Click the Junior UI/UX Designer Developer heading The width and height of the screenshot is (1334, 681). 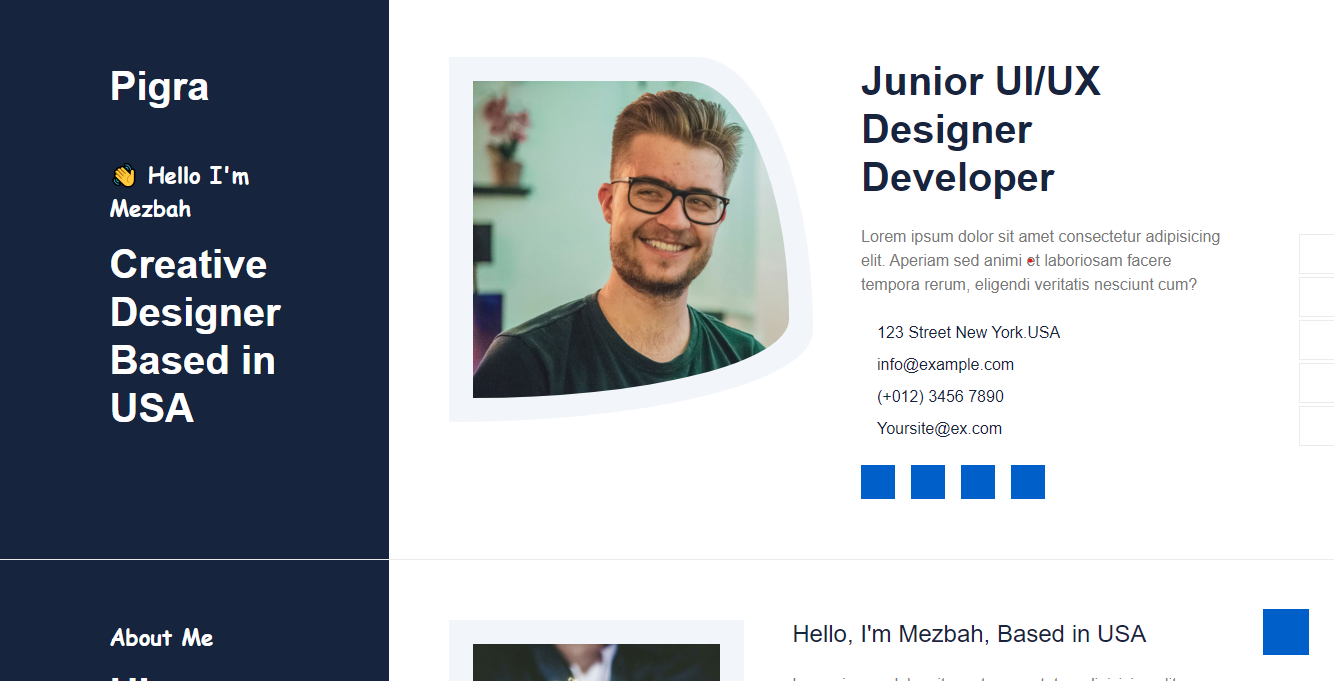pos(981,129)
